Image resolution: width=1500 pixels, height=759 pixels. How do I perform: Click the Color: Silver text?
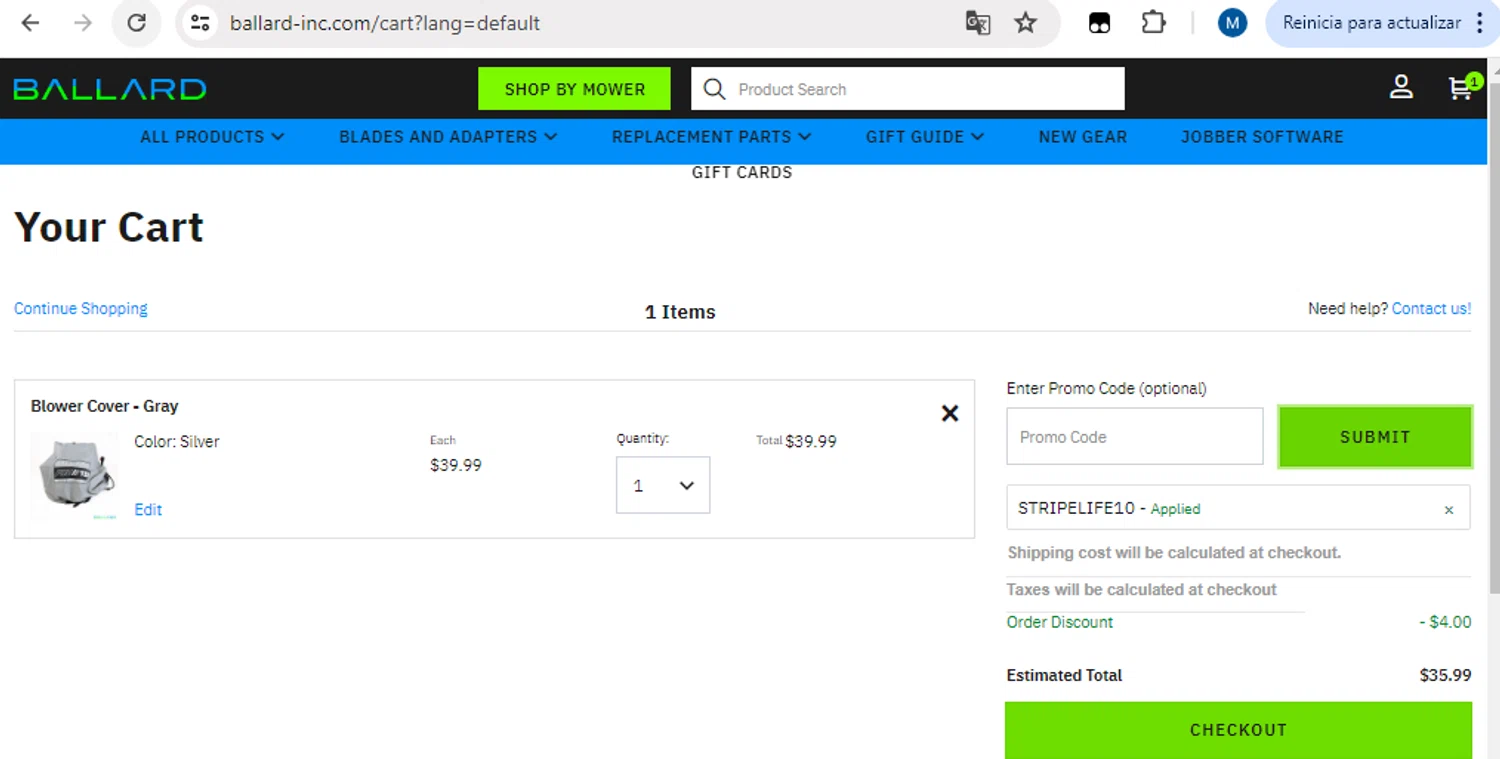177,441
